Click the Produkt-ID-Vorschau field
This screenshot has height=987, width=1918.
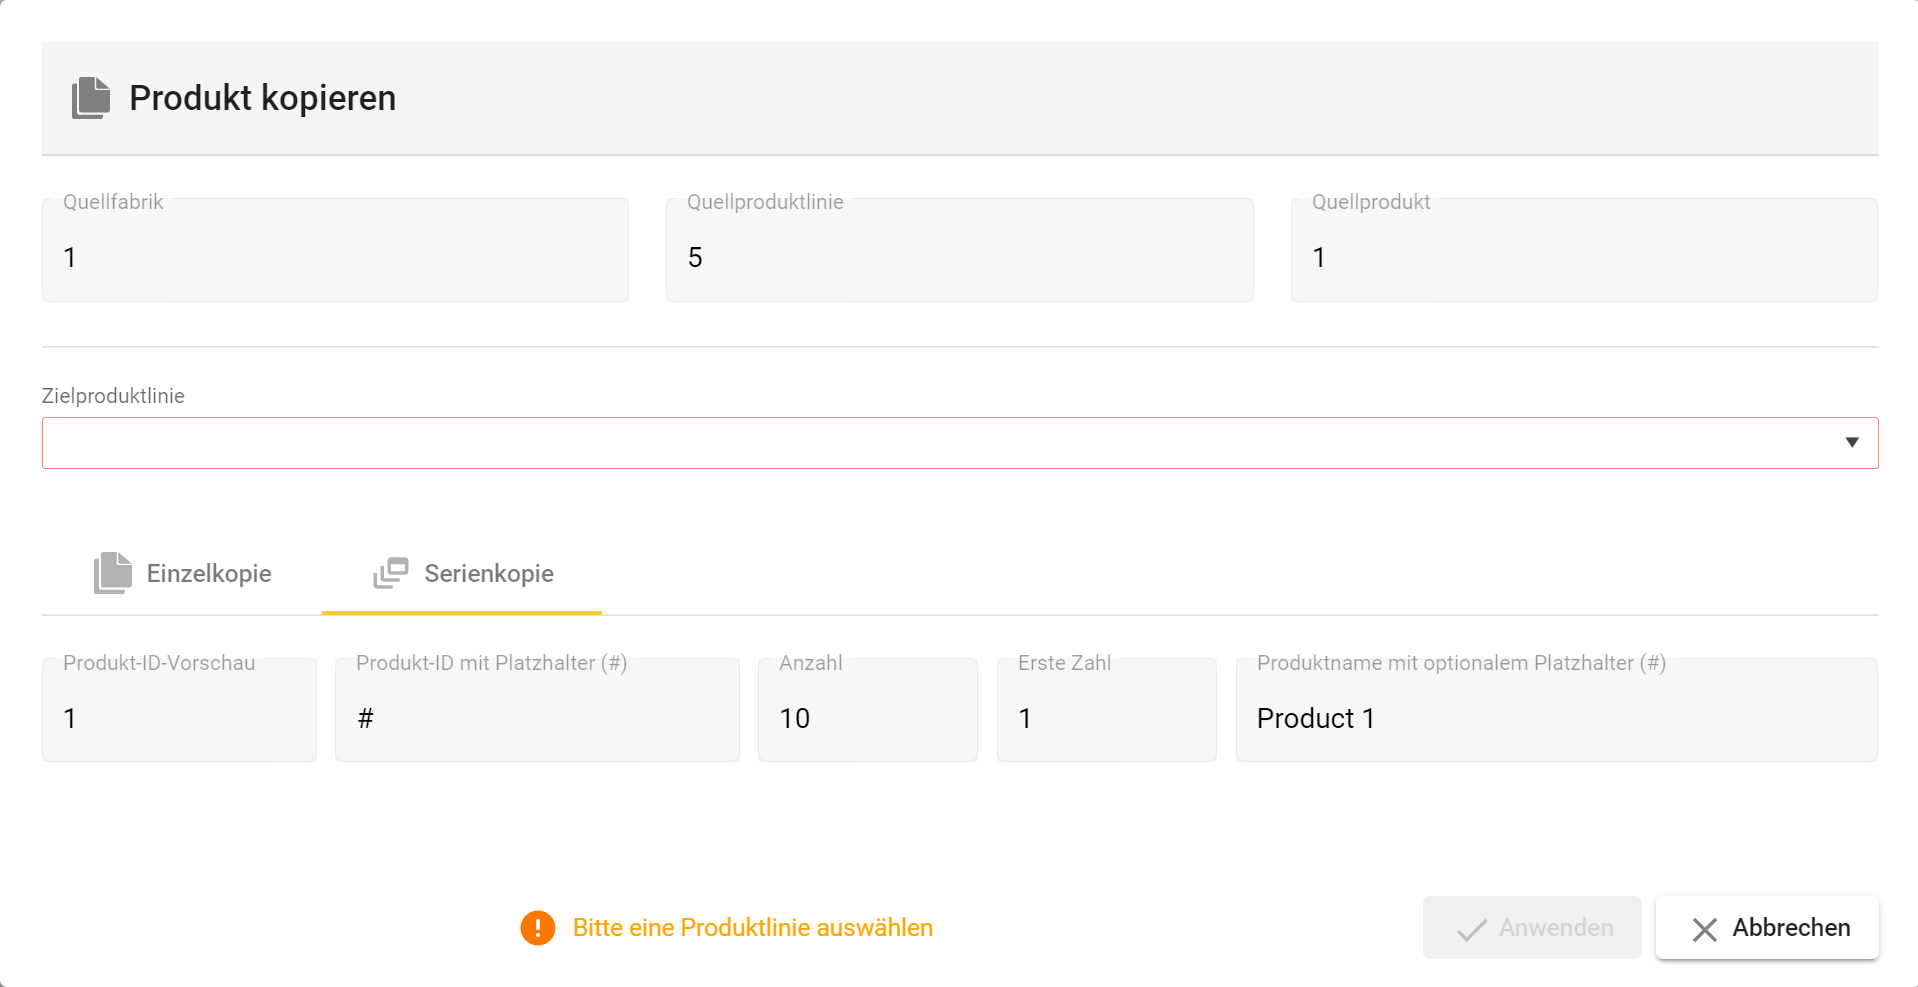point(180,718)
